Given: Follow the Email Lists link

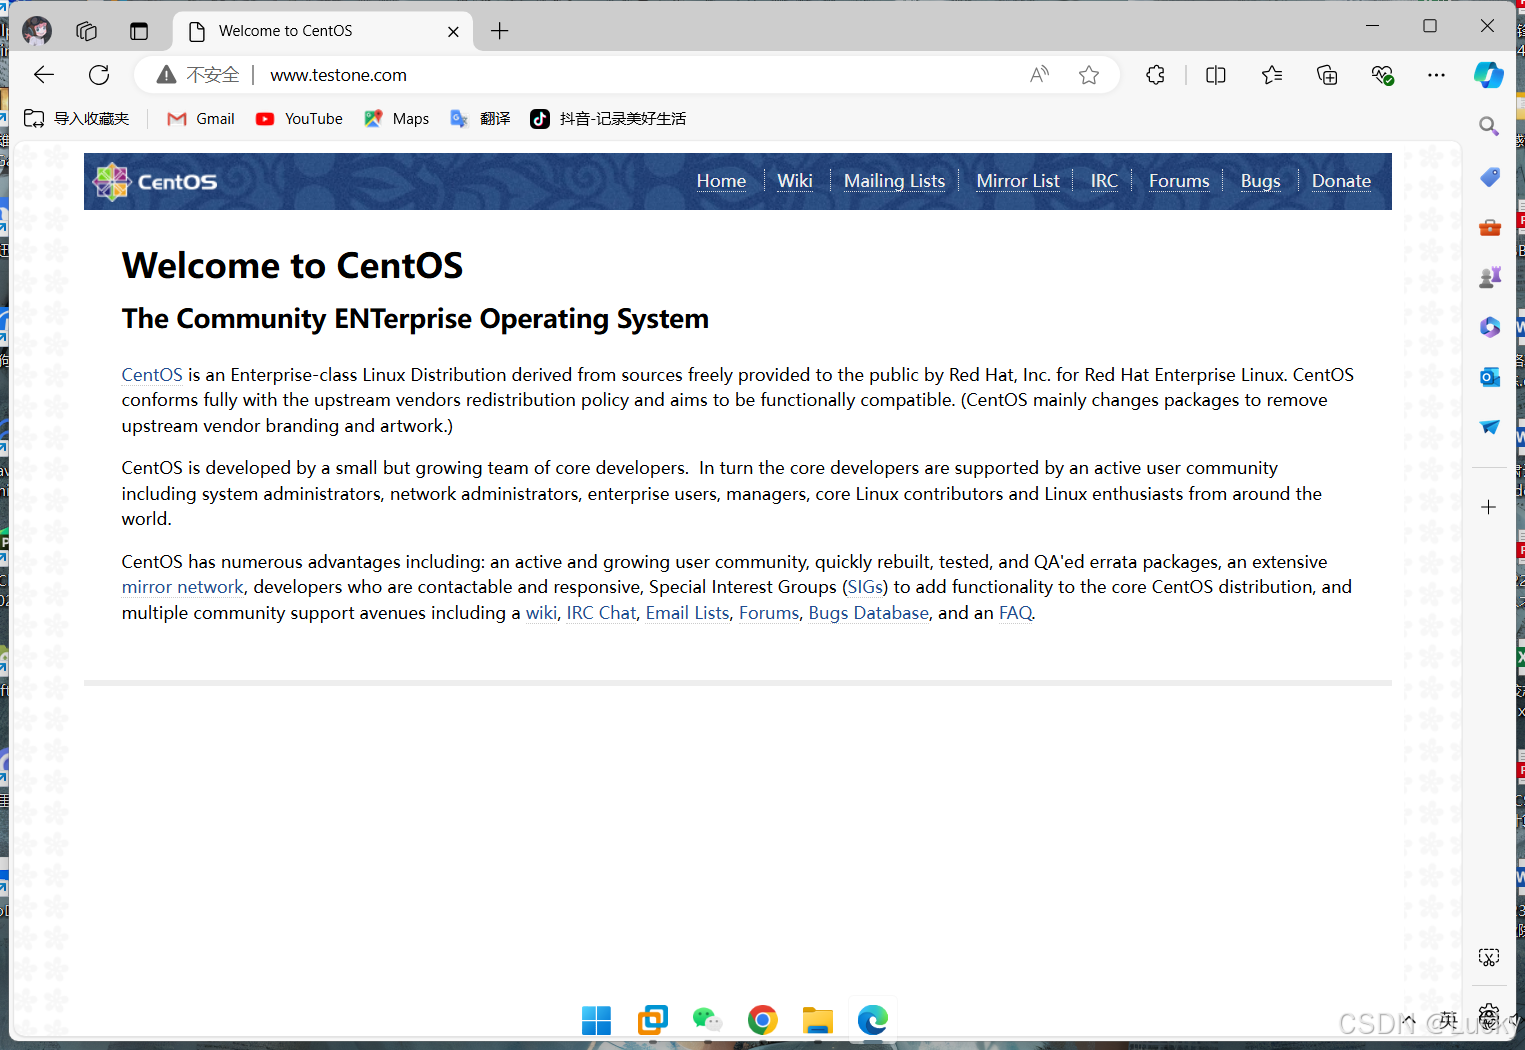Looking at the screenshot, I should tap(687, 613).
